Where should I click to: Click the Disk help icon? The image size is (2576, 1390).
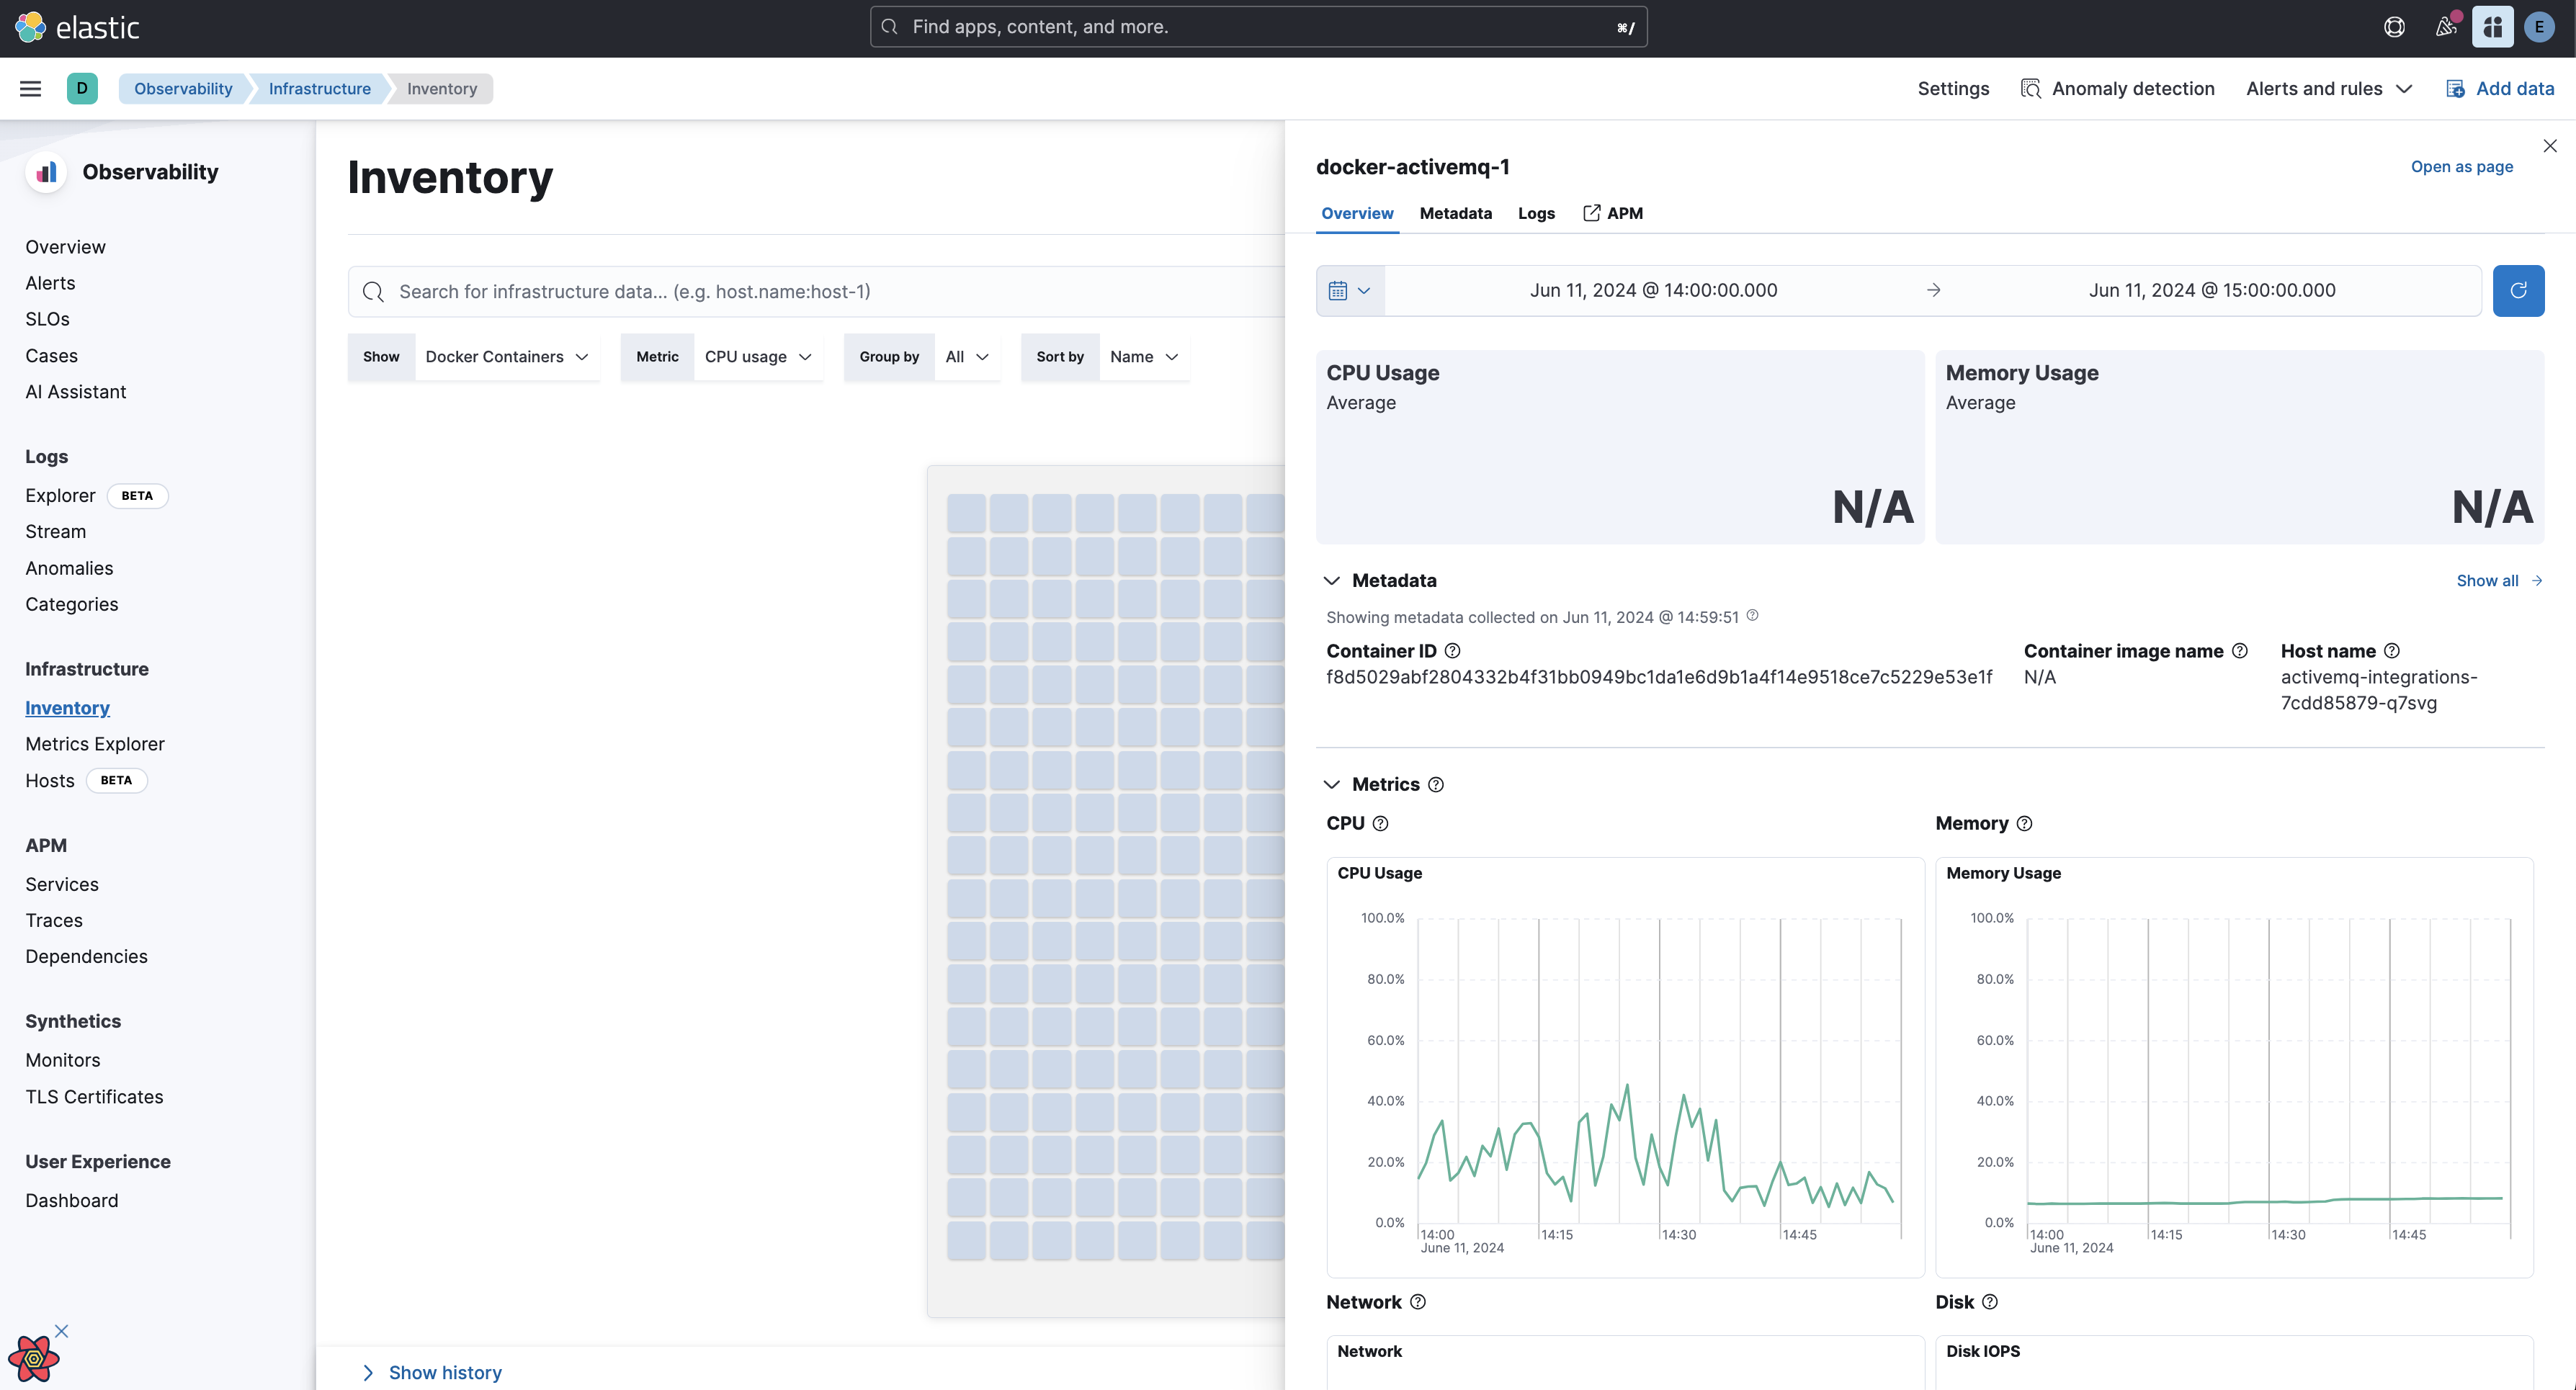coord(1990,1302)
